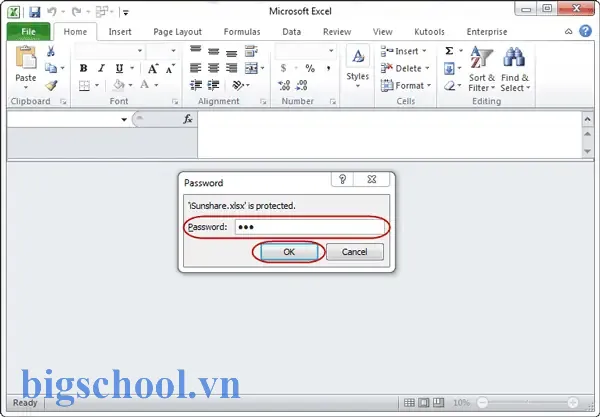
Task: Click the Copy icon
Action: tap(51, 68)
